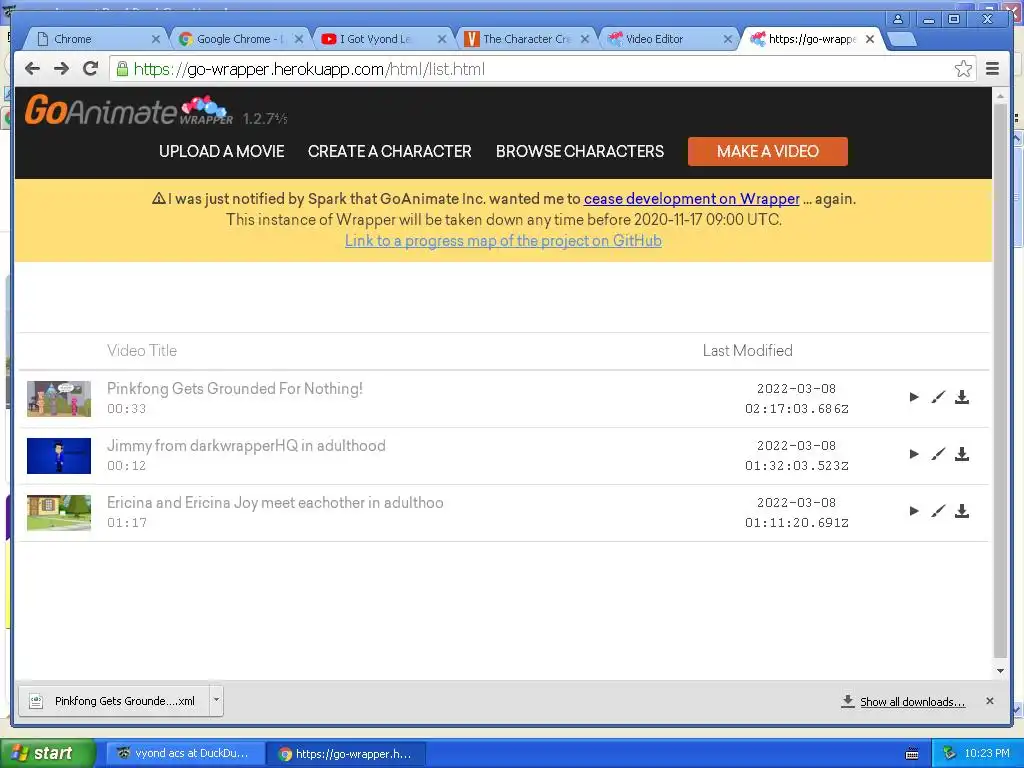This screenshot has height=768, width=1024.
Task: Download Ericina and Ericina Joy video
Action: [962, 511]
